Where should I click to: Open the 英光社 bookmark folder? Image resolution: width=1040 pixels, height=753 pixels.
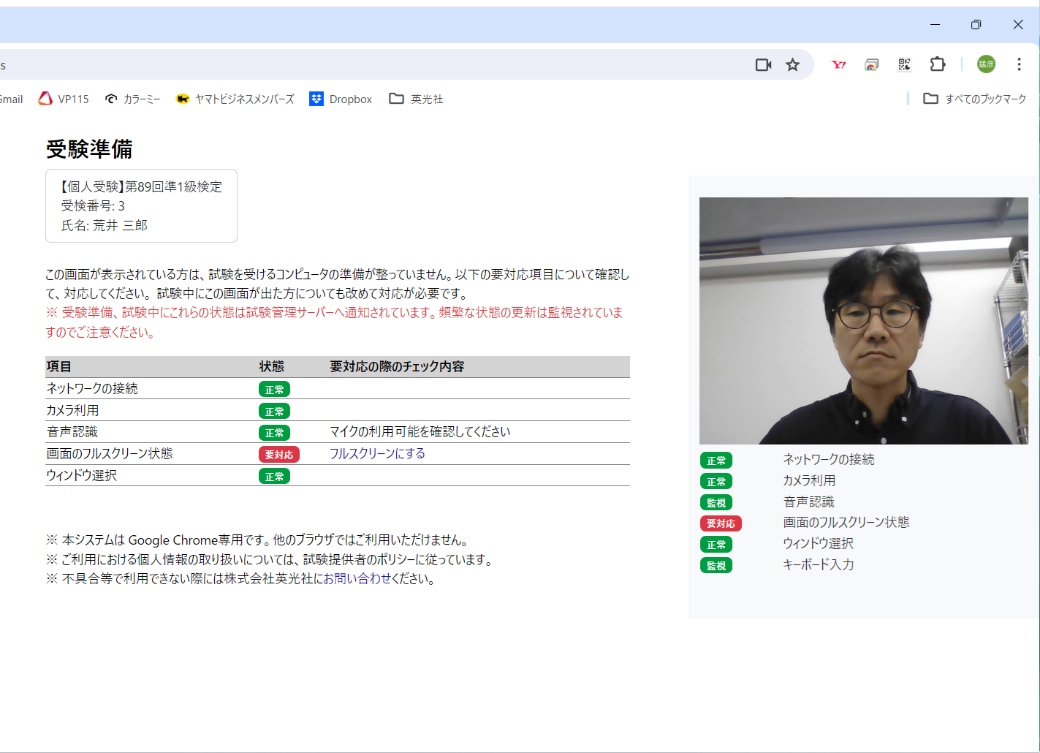coord(416,99)
